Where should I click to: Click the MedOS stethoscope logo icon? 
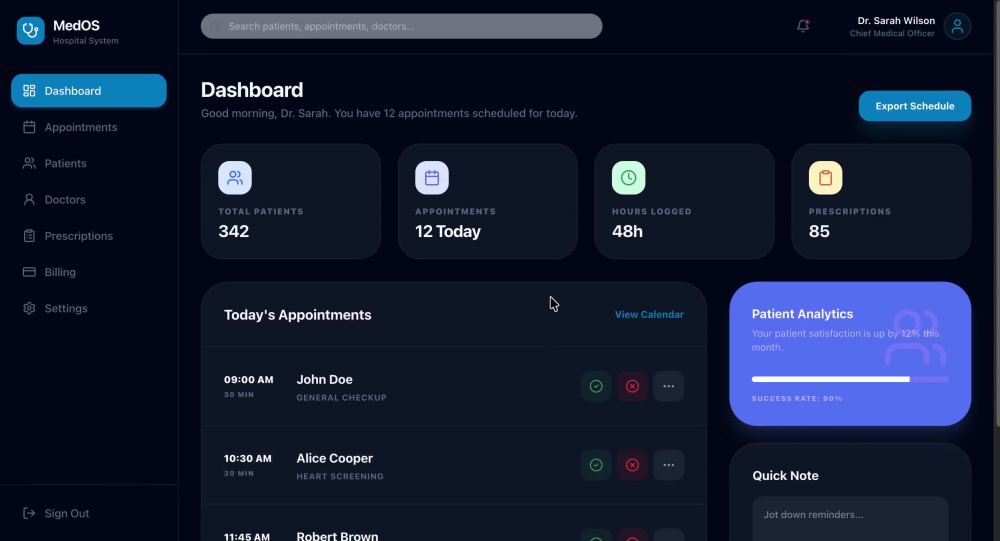[x=31, y=31]
